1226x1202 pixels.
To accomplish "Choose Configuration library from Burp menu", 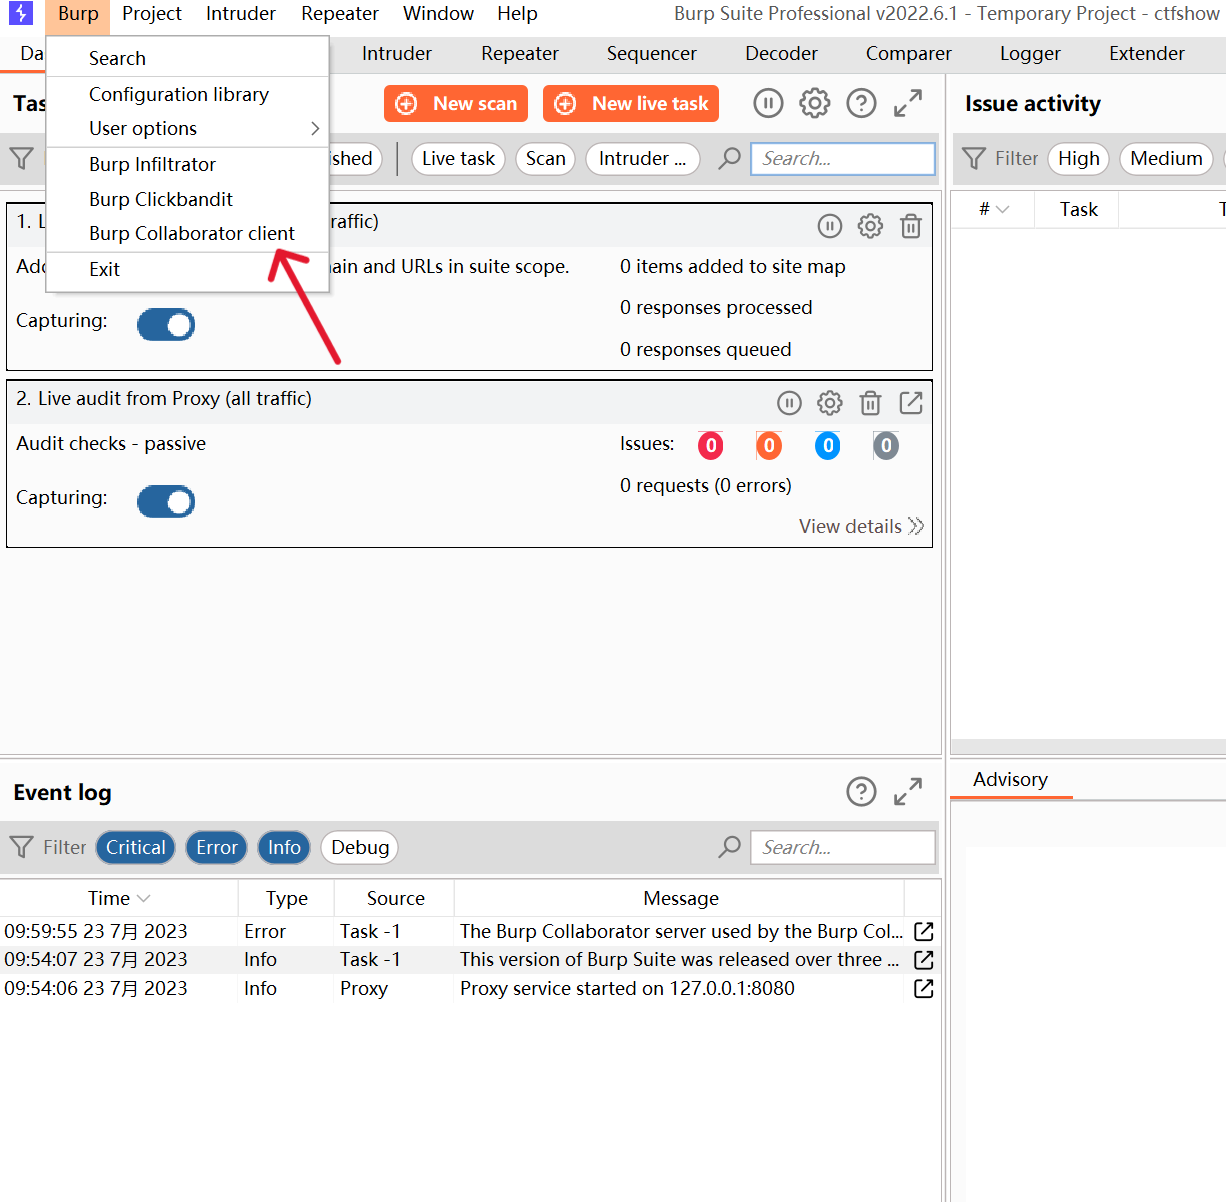I will tap(187, 94).
